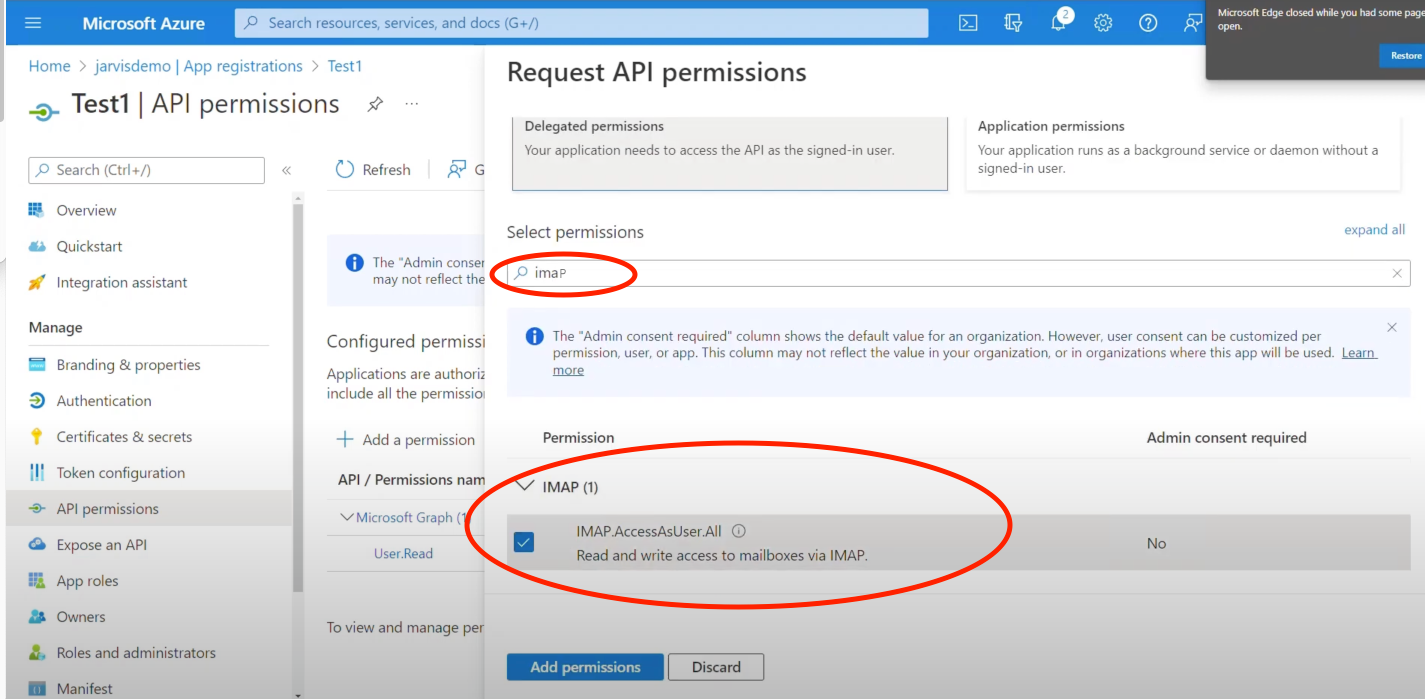
Task: Focus the global search resources box
Action: tap(581, 23)
